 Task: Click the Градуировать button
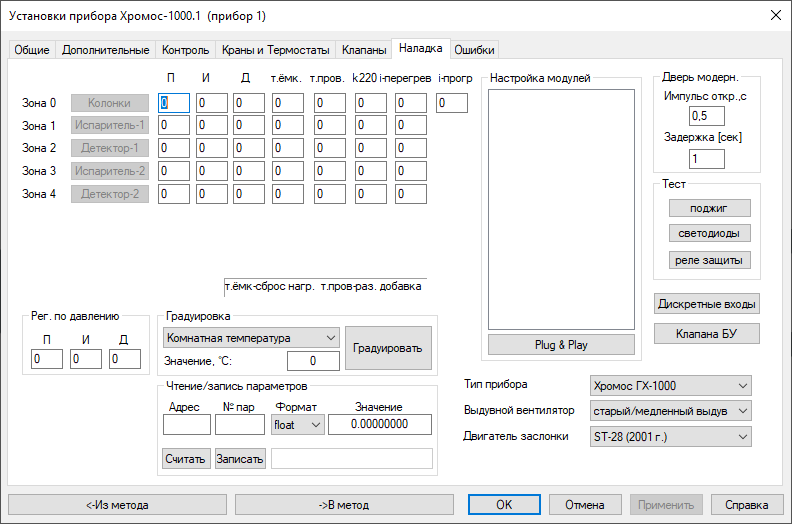[388, 348]
